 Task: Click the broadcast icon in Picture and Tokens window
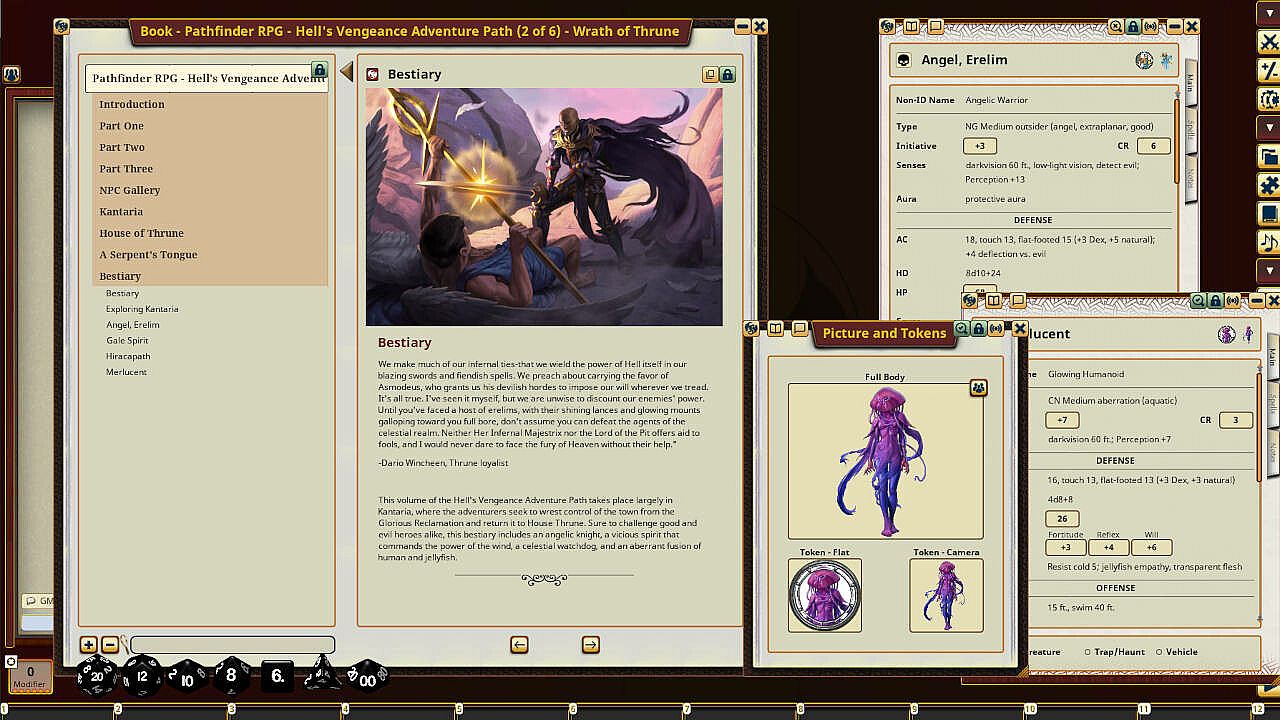pyautogui.click(x=997, y=328)
